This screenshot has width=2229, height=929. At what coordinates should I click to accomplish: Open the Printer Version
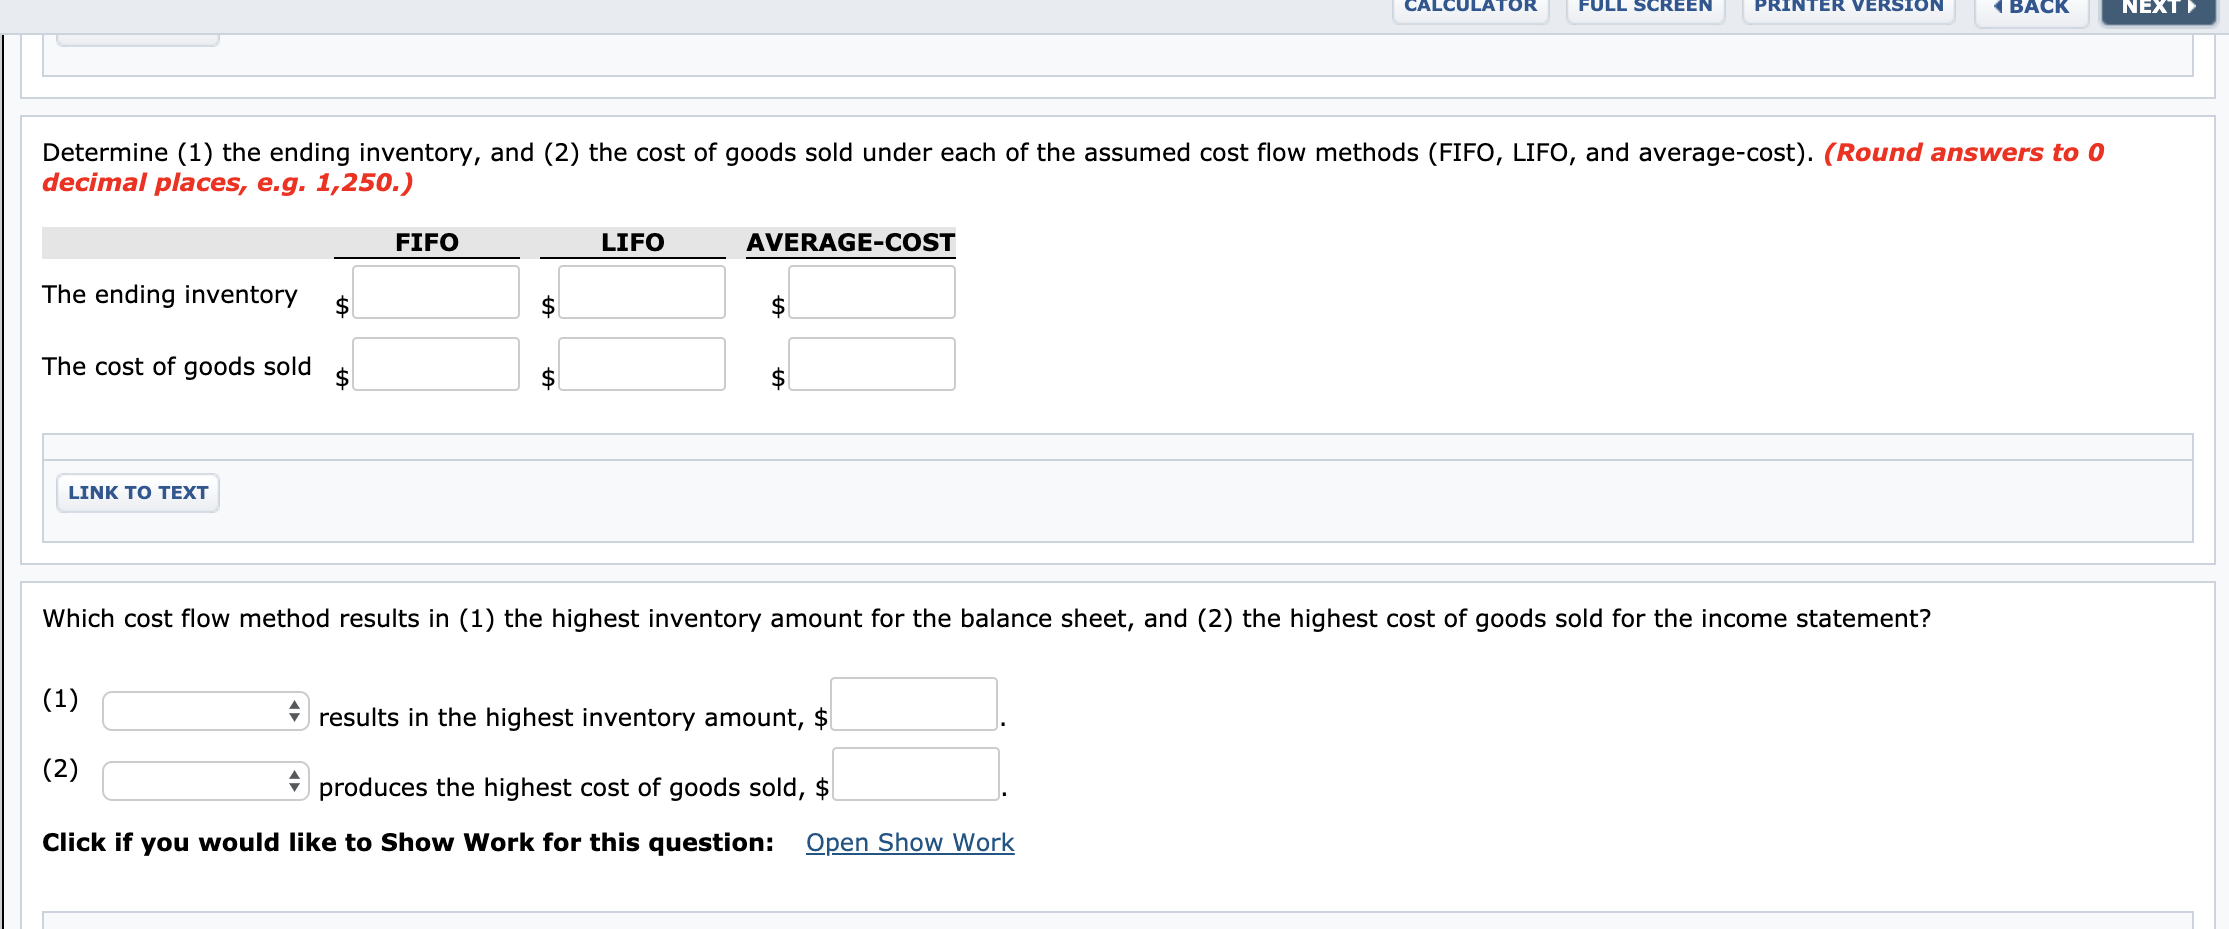pyautogui.click(x=1846, y=7)
